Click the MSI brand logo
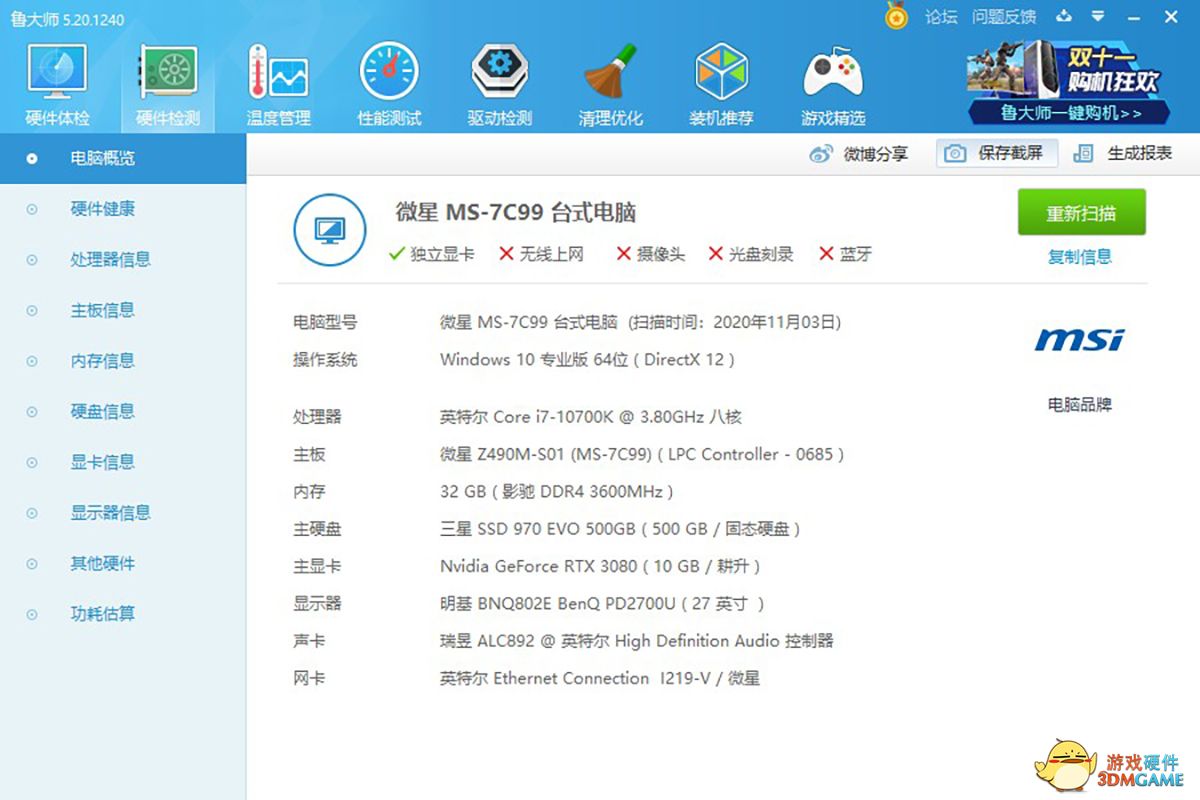The image size is (1200, 800). (x=1079, y=340)
